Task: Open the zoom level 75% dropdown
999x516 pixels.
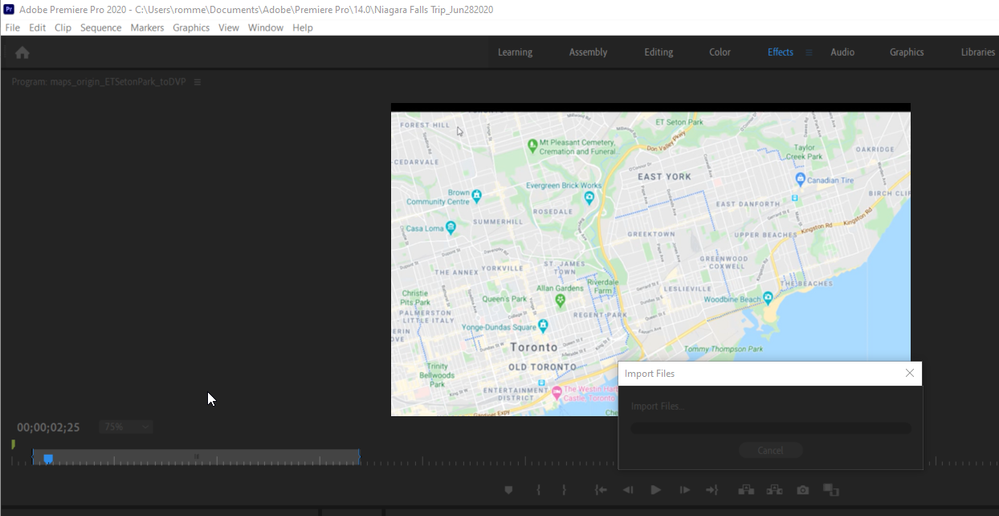Action: pos(126,427)
